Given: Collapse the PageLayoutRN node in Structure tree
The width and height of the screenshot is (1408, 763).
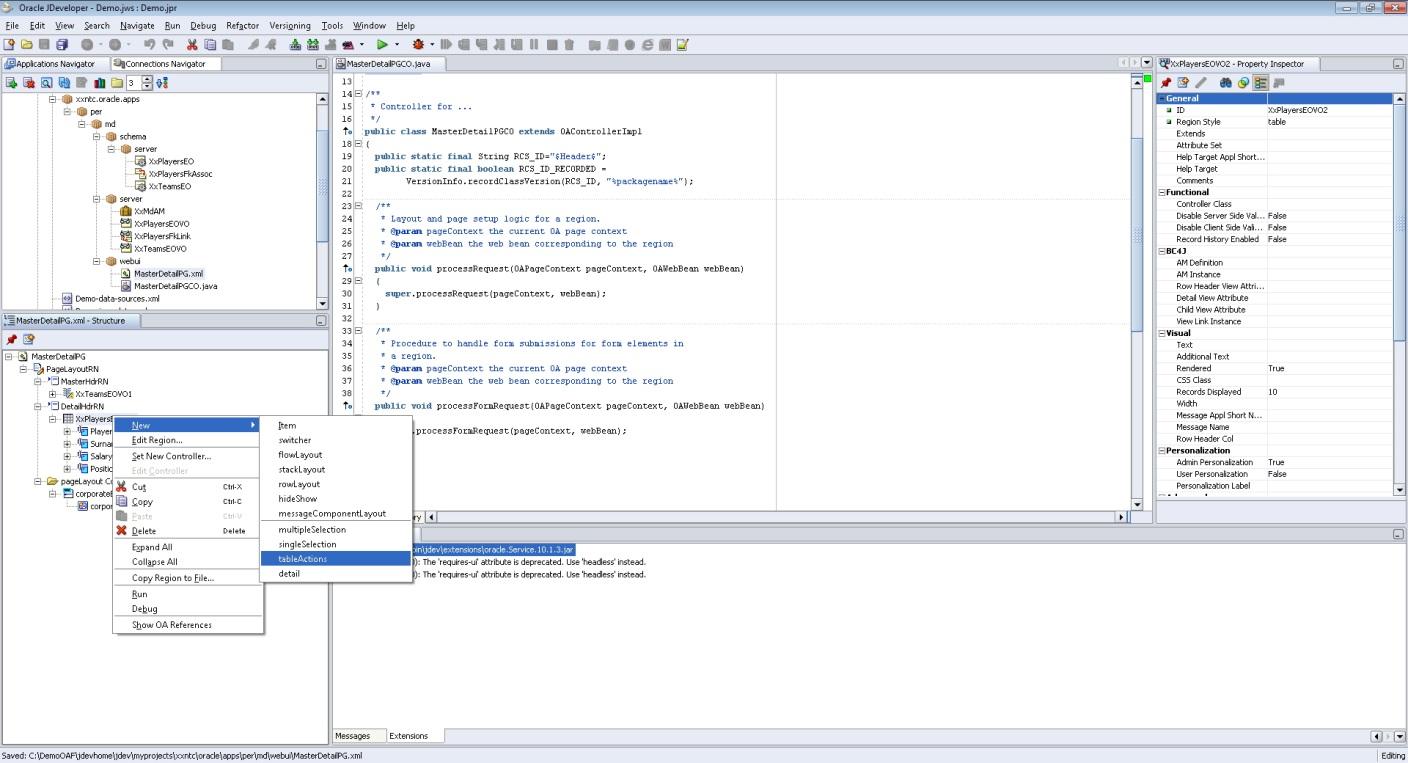Looking at the screenshot, I should pyautogui.click(x=23, y=369).
